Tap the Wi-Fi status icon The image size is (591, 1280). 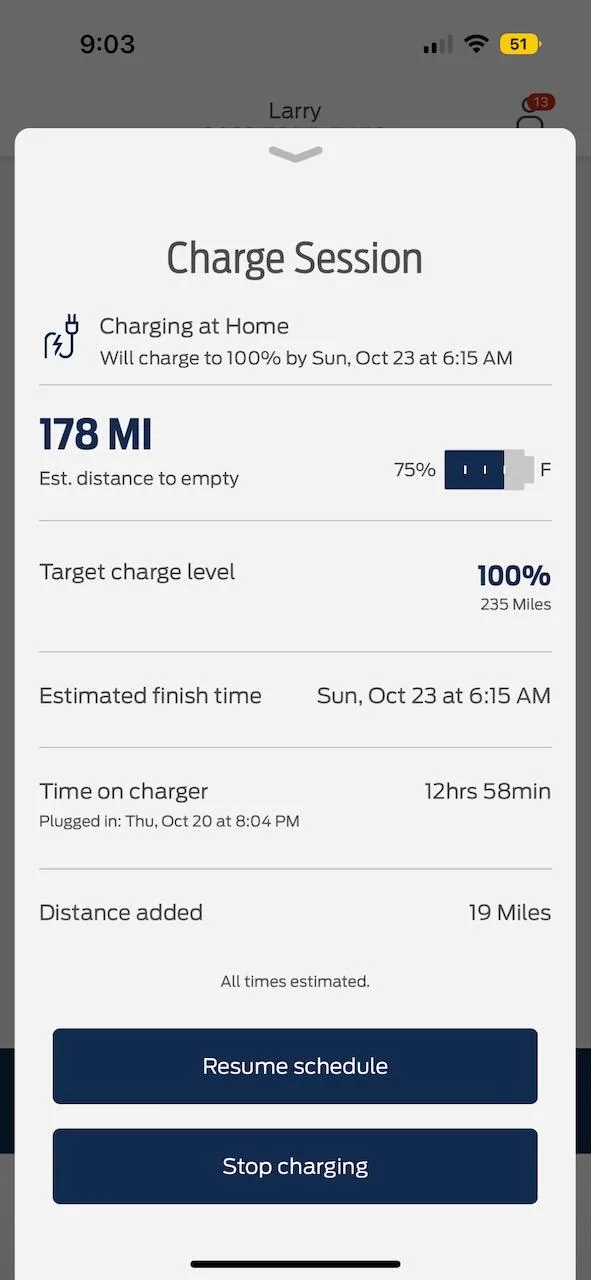(477, 44)
